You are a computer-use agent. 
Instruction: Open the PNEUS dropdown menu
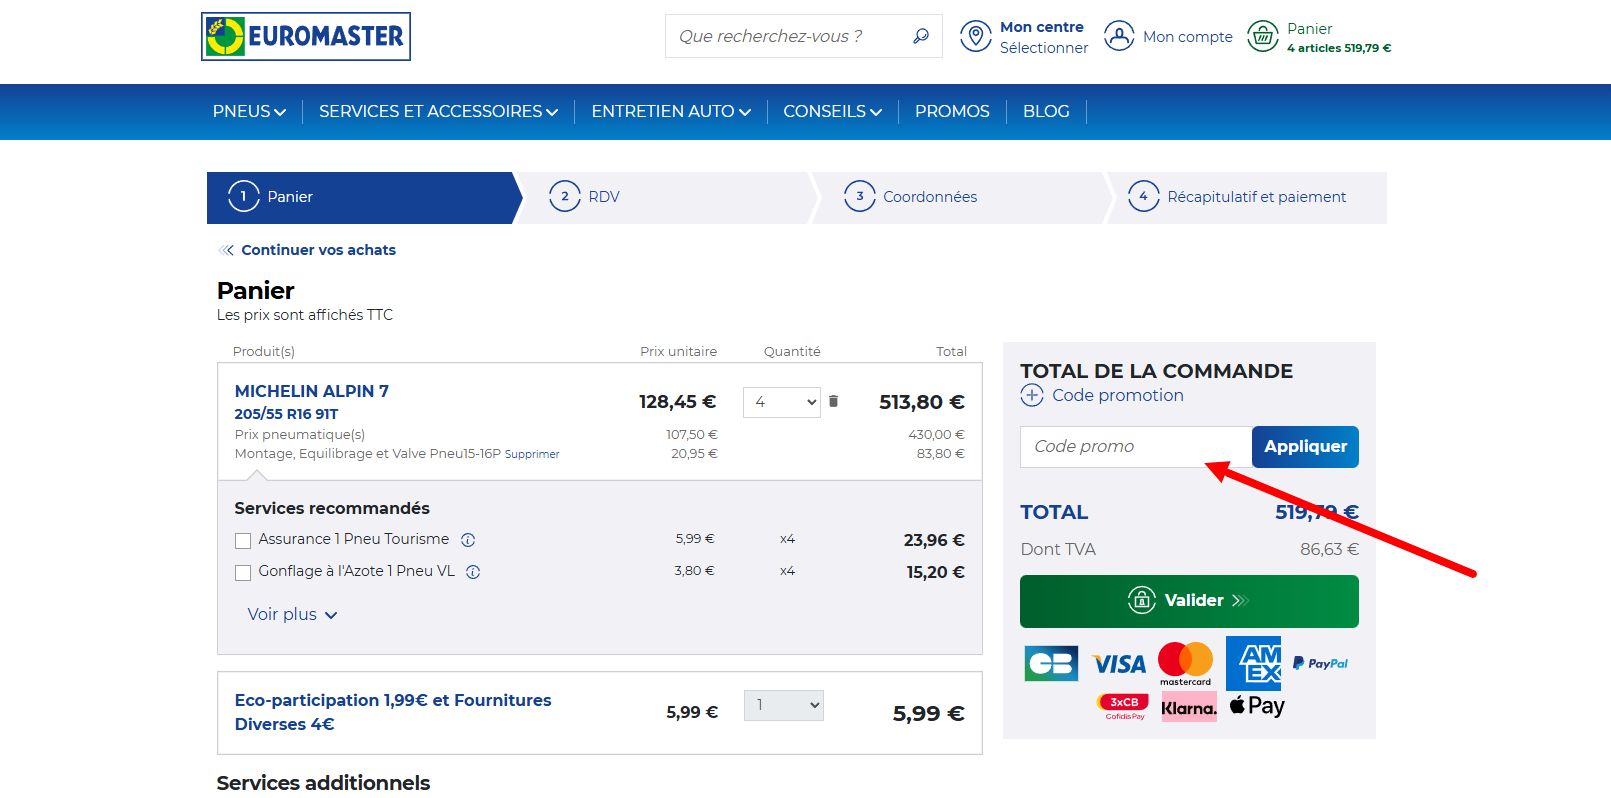click(x=249, y=112)
